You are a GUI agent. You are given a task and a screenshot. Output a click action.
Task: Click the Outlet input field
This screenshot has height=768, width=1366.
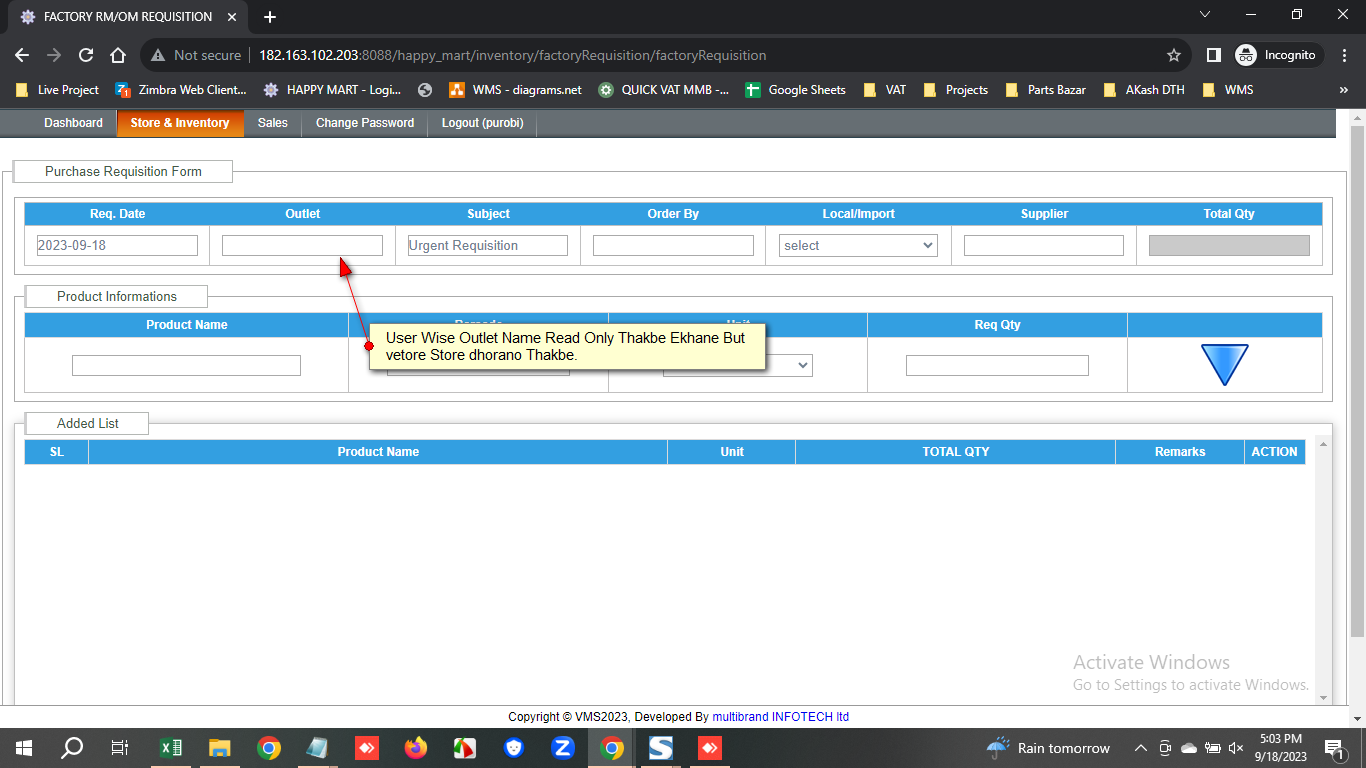302,245
